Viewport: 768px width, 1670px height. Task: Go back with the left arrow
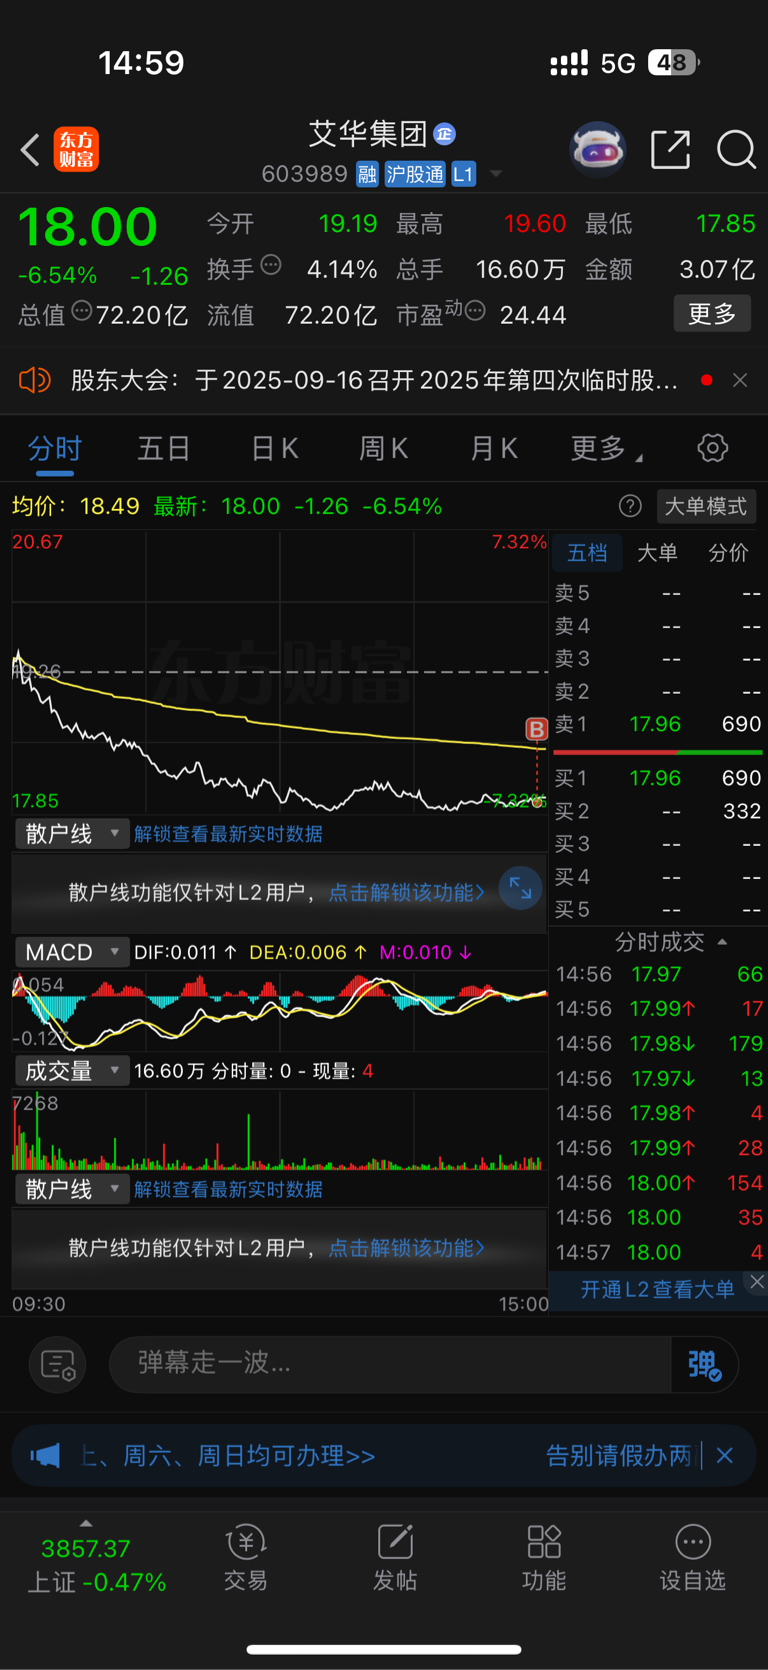[30, 150]
